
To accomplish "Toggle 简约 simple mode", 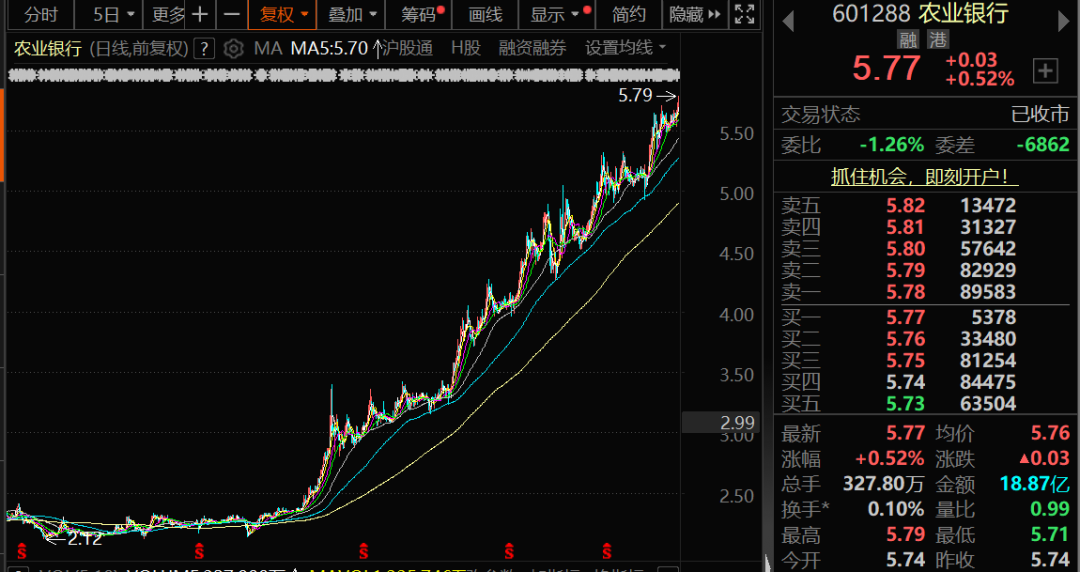I will [629, 14].
